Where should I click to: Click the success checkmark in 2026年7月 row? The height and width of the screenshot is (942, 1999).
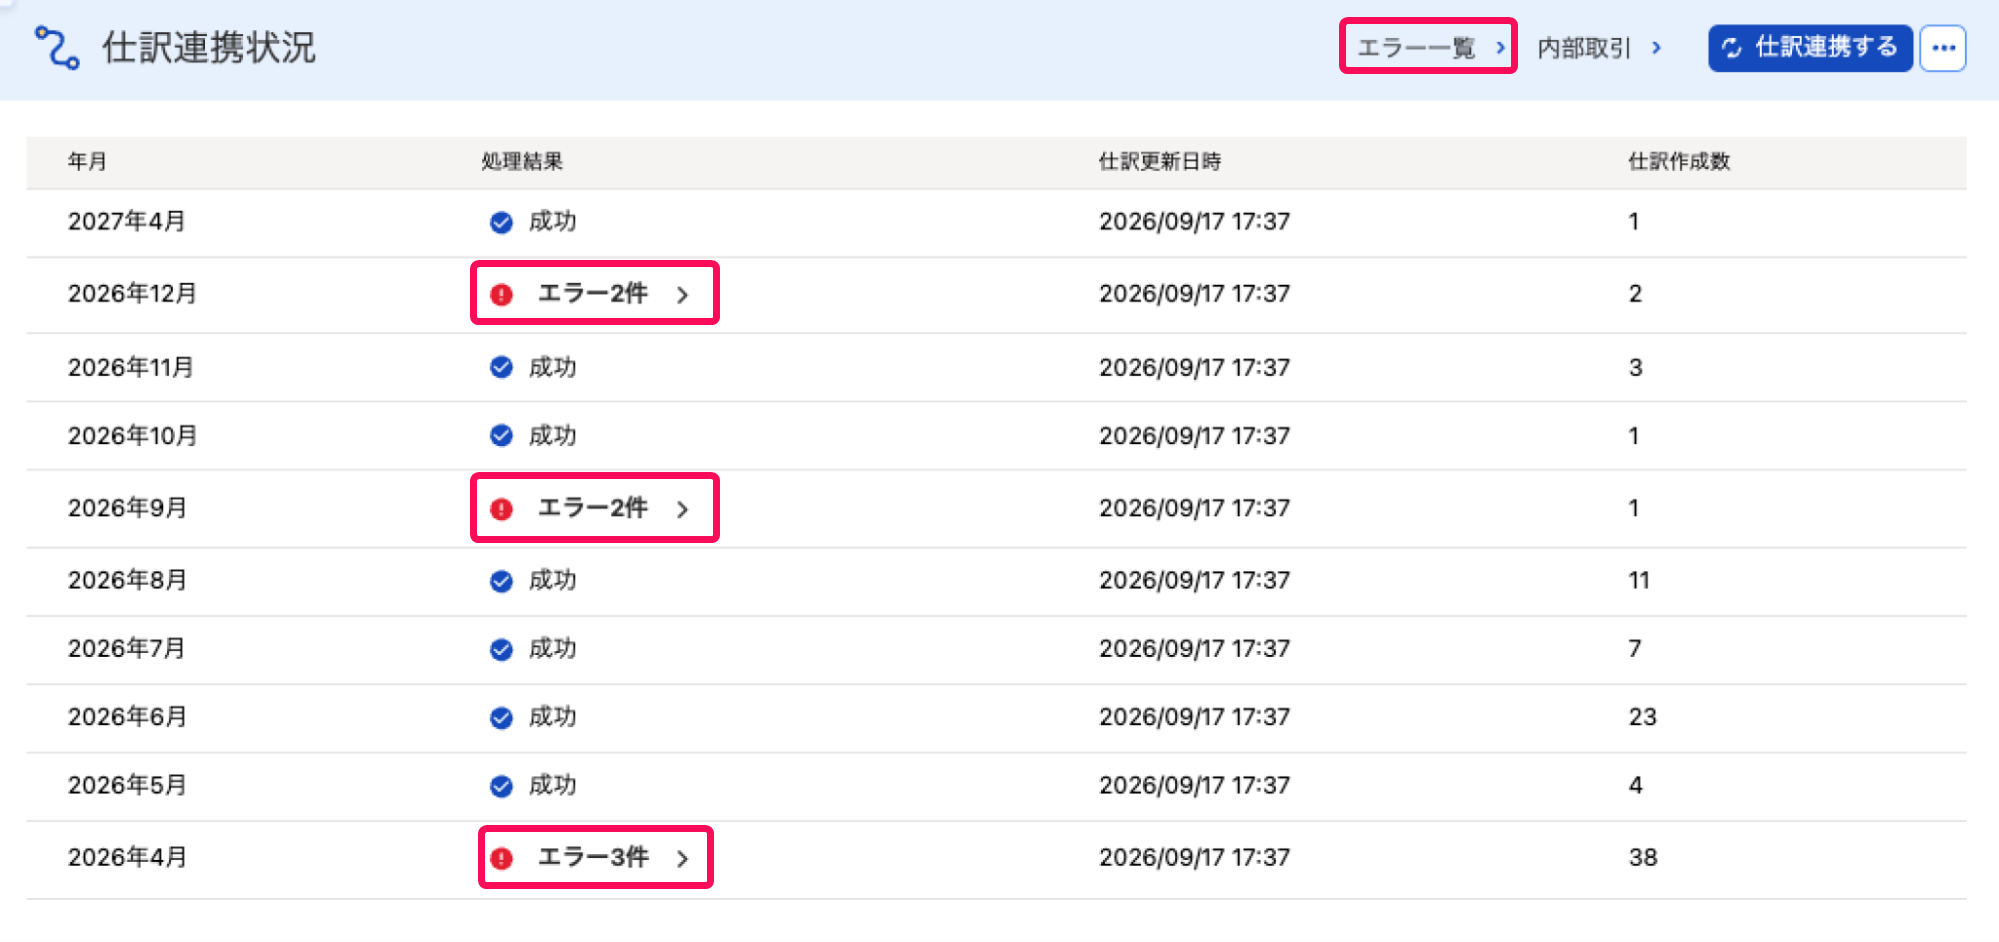pyautogui.click(x=501, y=649)
